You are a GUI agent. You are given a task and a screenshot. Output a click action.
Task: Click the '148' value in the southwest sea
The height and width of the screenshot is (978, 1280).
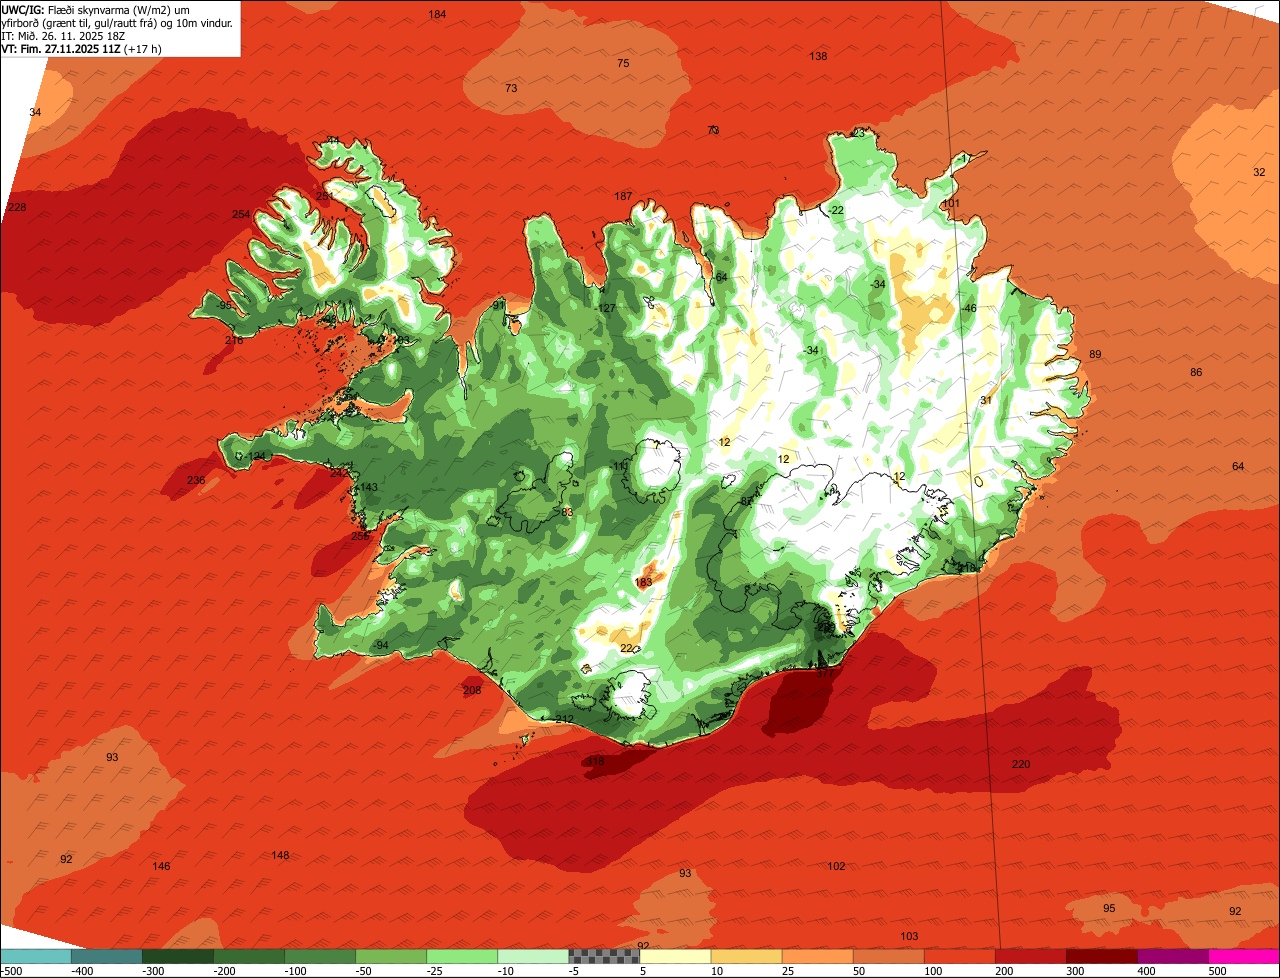(x=280, y=855)
